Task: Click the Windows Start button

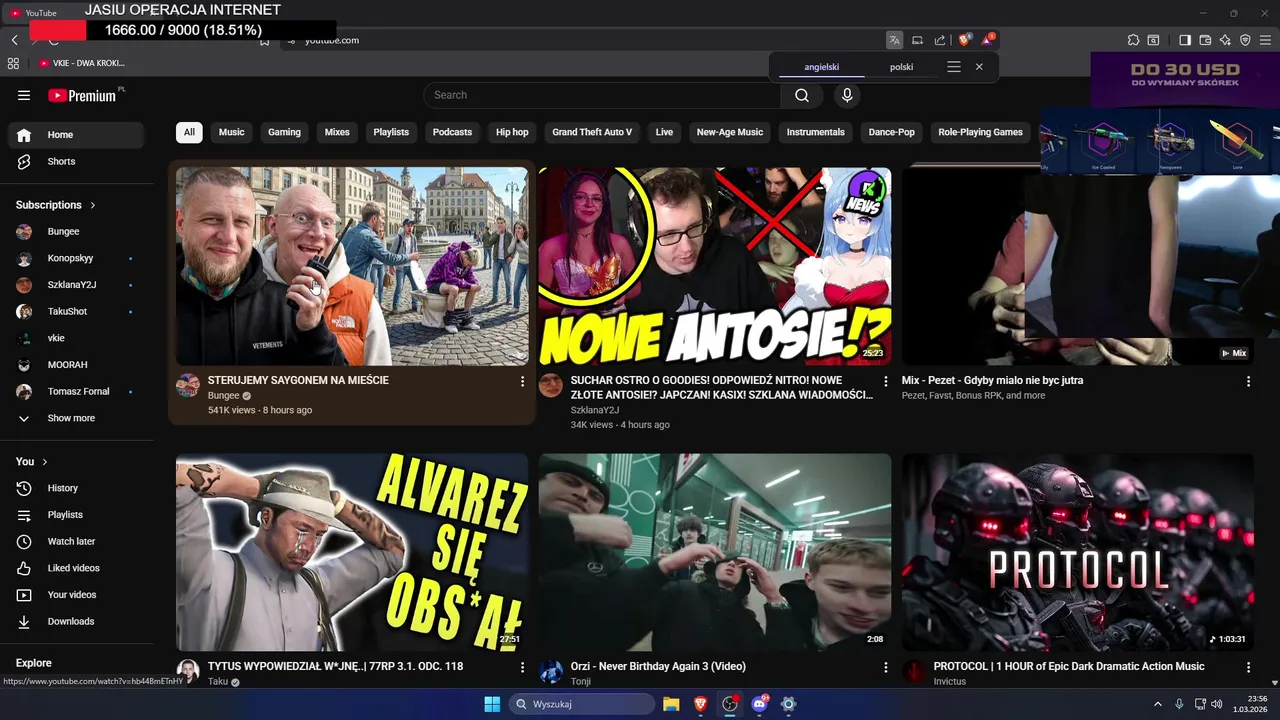Action: tap(492, 704)
